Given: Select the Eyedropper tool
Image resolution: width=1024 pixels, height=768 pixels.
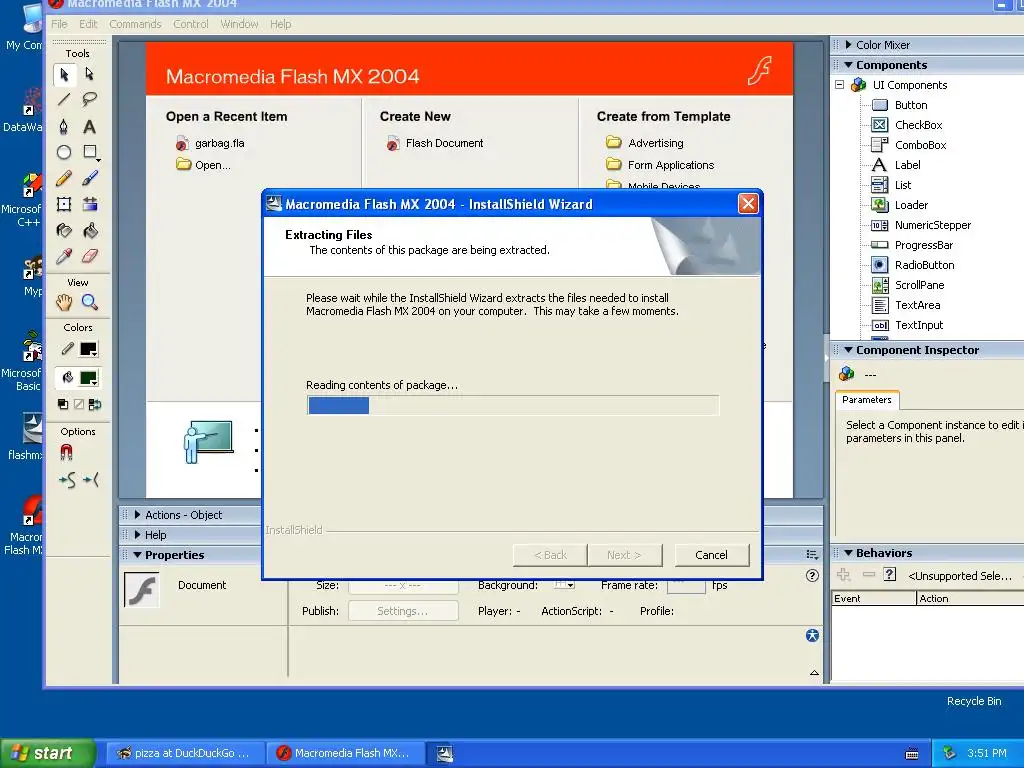Looking at the screenshot, I should [64, 257].
